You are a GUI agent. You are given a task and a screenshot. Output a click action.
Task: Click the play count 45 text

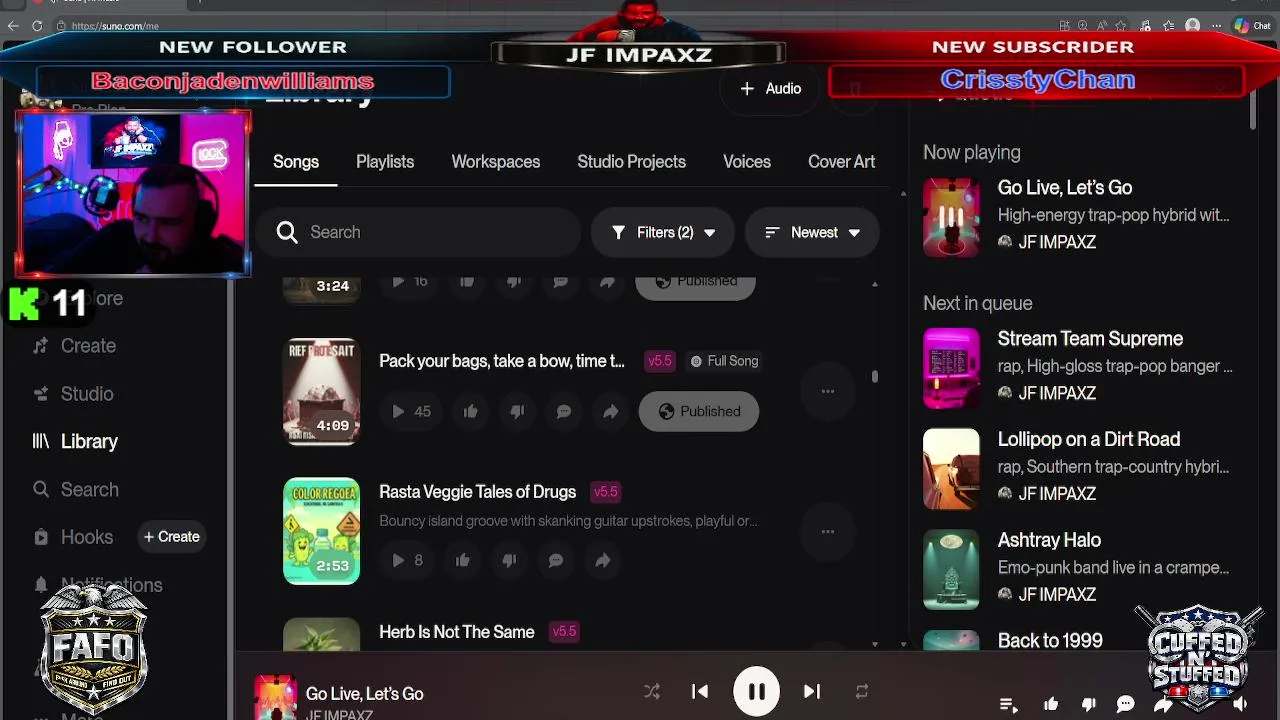pos(422,411)
